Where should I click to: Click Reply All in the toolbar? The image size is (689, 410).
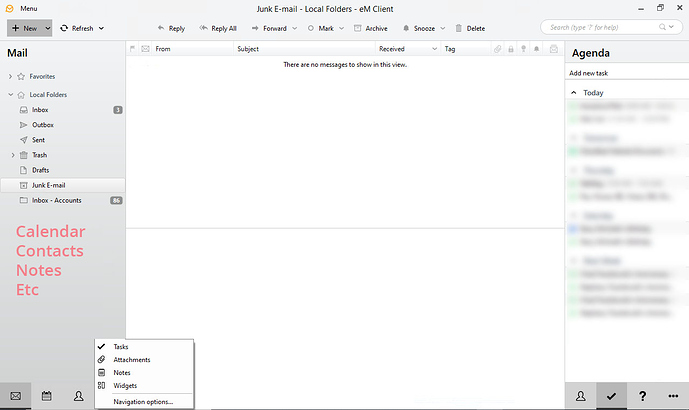[x=218, y=28]
